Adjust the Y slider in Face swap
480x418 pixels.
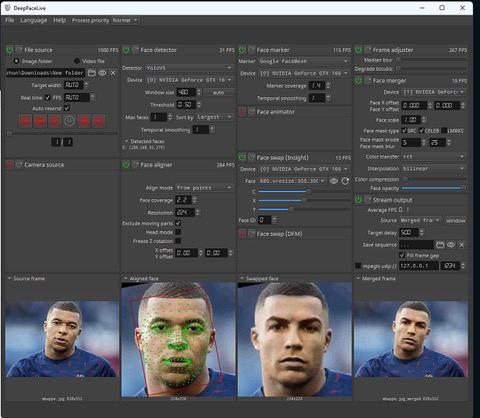(x=304, y=209)
